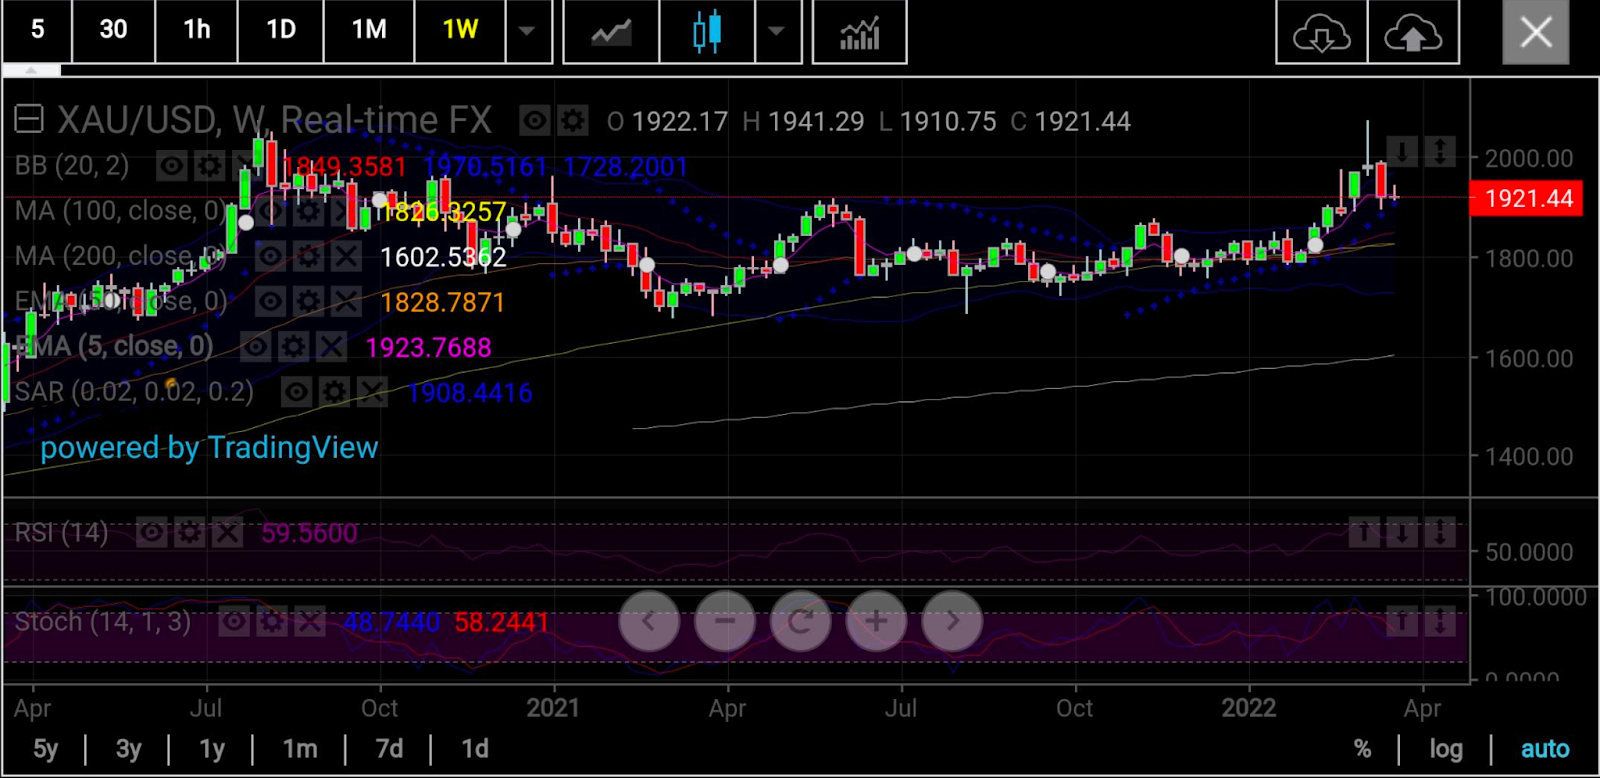Screen dimensions: 1600x778
Task: Hide the EMA (5, close, 0) indicator
Action: coord(256,347)
